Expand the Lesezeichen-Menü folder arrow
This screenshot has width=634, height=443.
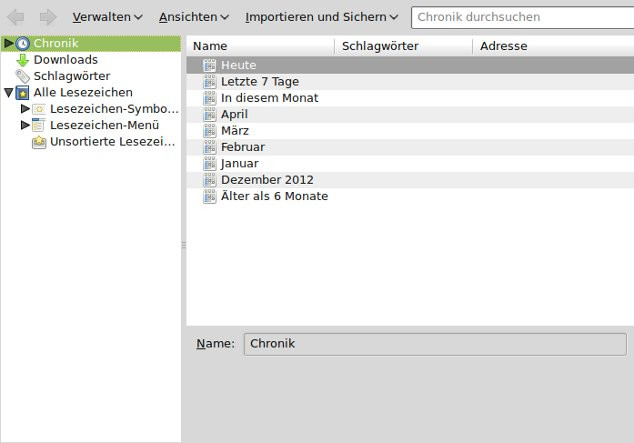25,125
